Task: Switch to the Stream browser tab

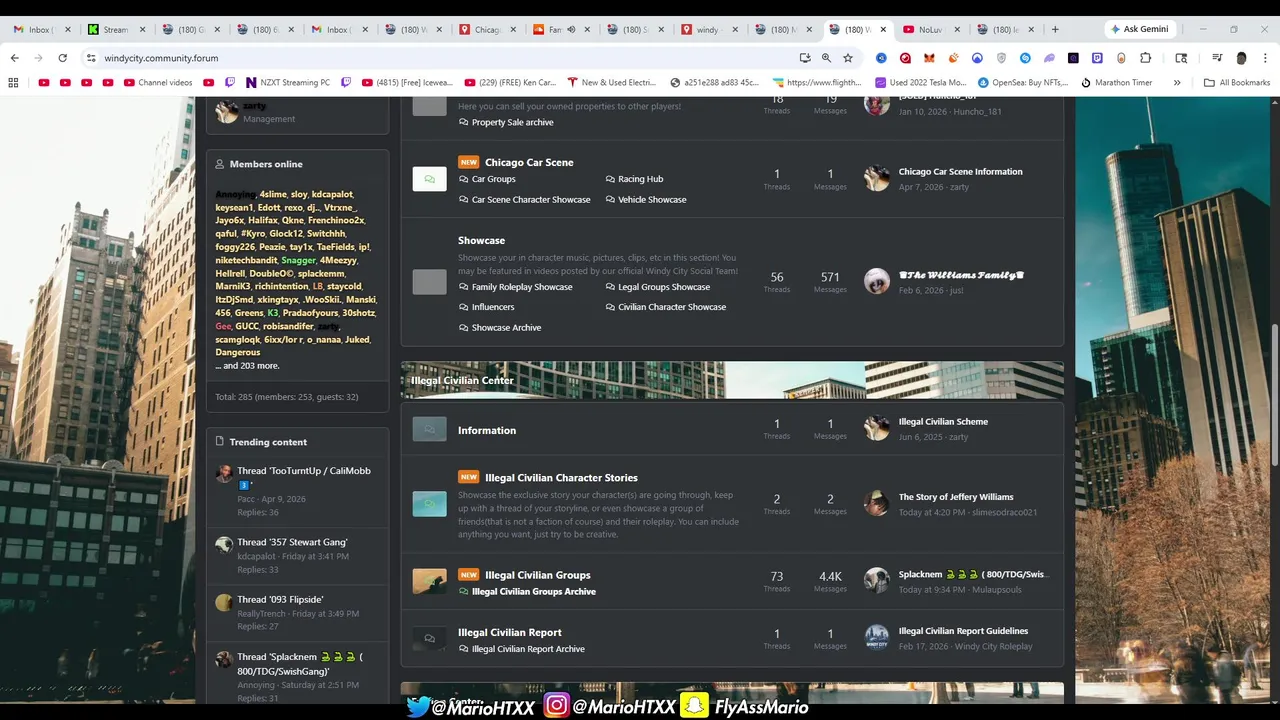Action: pos(115,30)
